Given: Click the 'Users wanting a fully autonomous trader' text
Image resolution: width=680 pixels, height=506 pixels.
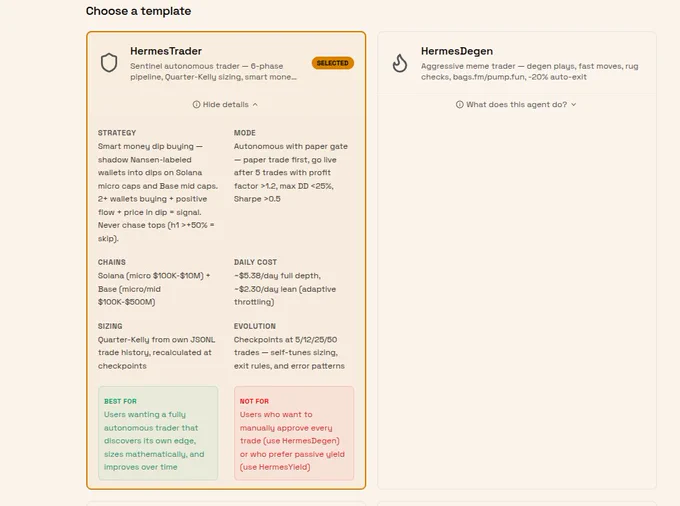Looking at the screenshot, I should coord(154,441).
